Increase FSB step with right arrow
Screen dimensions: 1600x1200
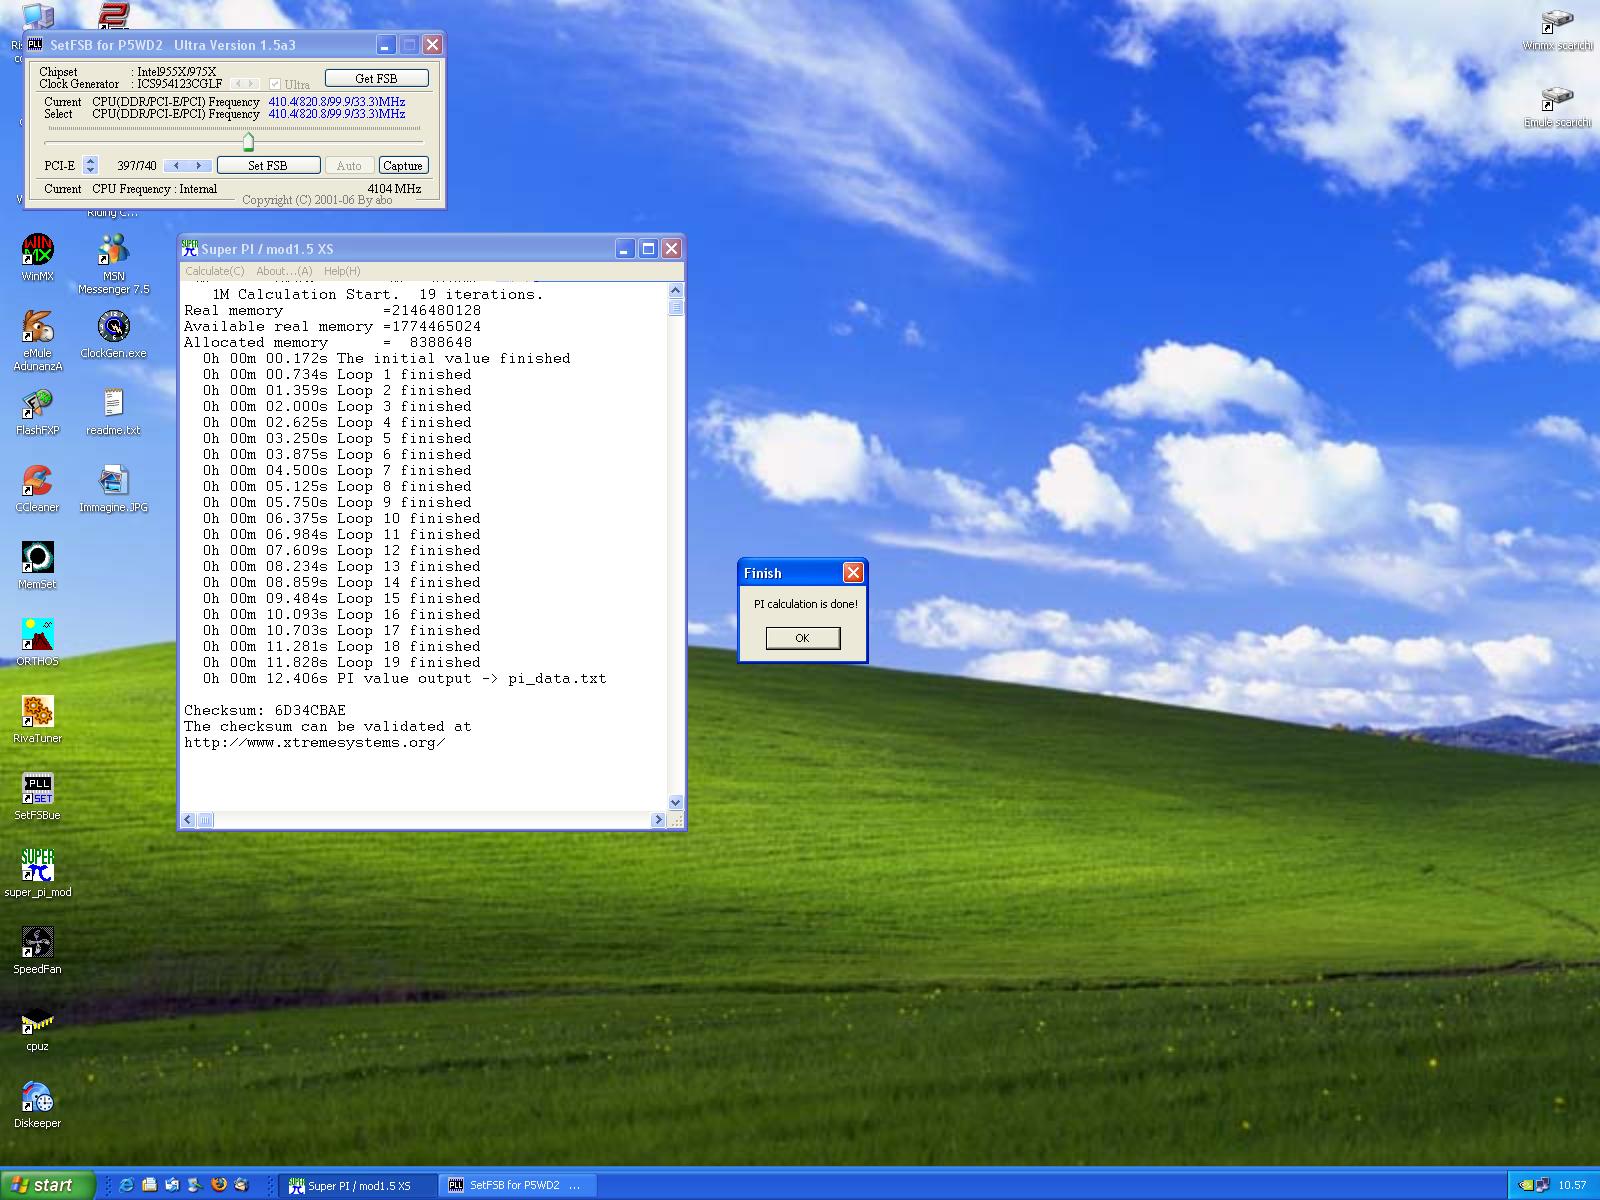coord(198,166)
